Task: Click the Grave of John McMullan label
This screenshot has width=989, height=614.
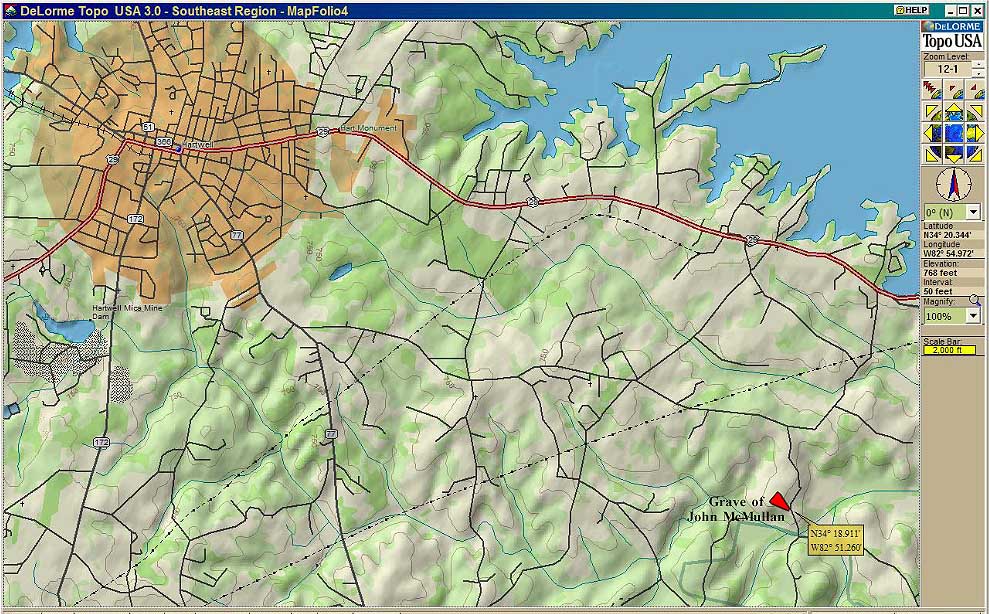Action: click(737, 509)
